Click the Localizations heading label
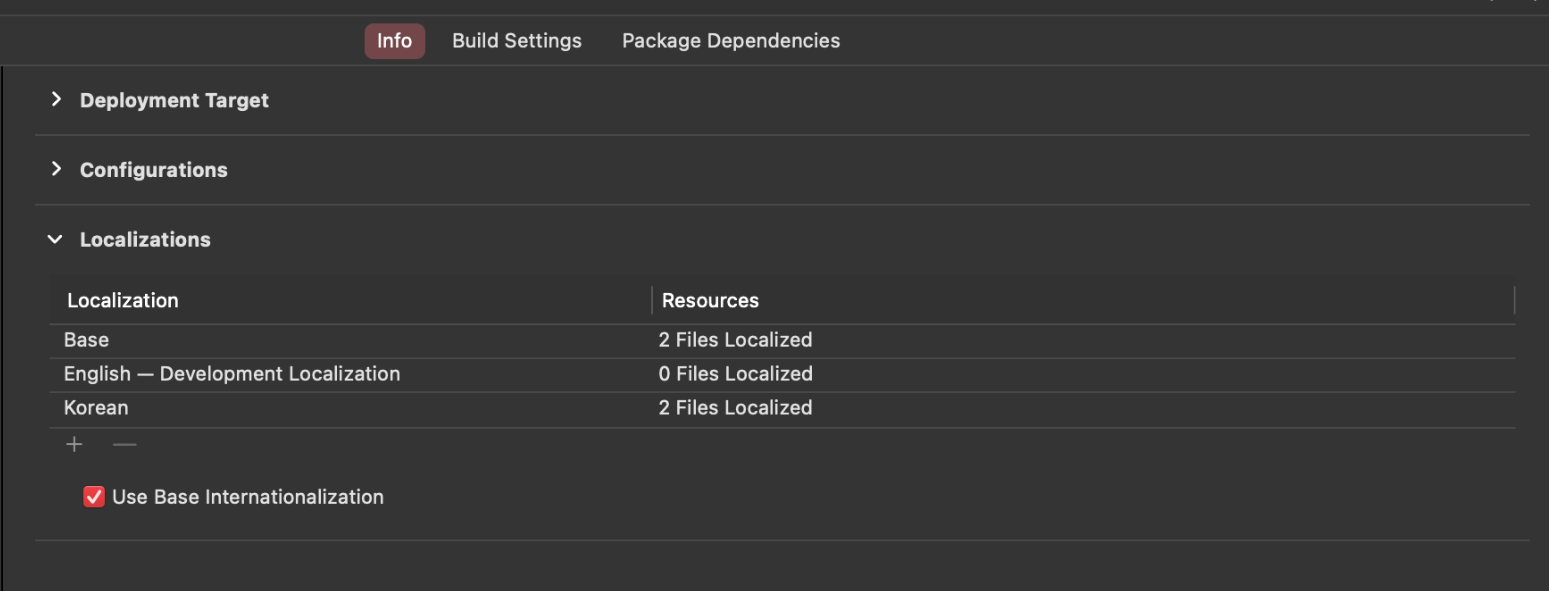This screenshot has width=1549, height=591. [x=145, y=240]
